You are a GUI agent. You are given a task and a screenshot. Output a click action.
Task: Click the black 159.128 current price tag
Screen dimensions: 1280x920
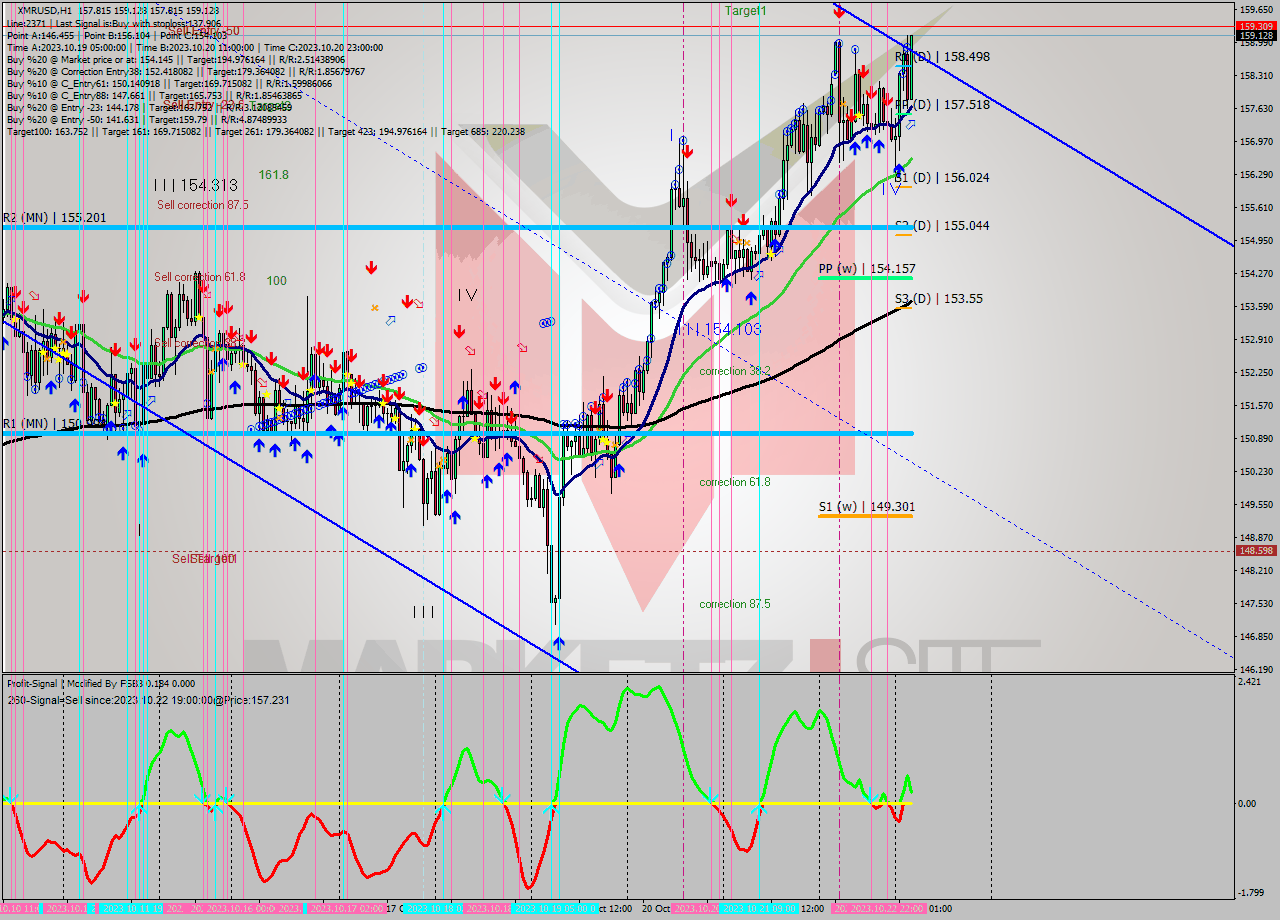pos(1255,35)
